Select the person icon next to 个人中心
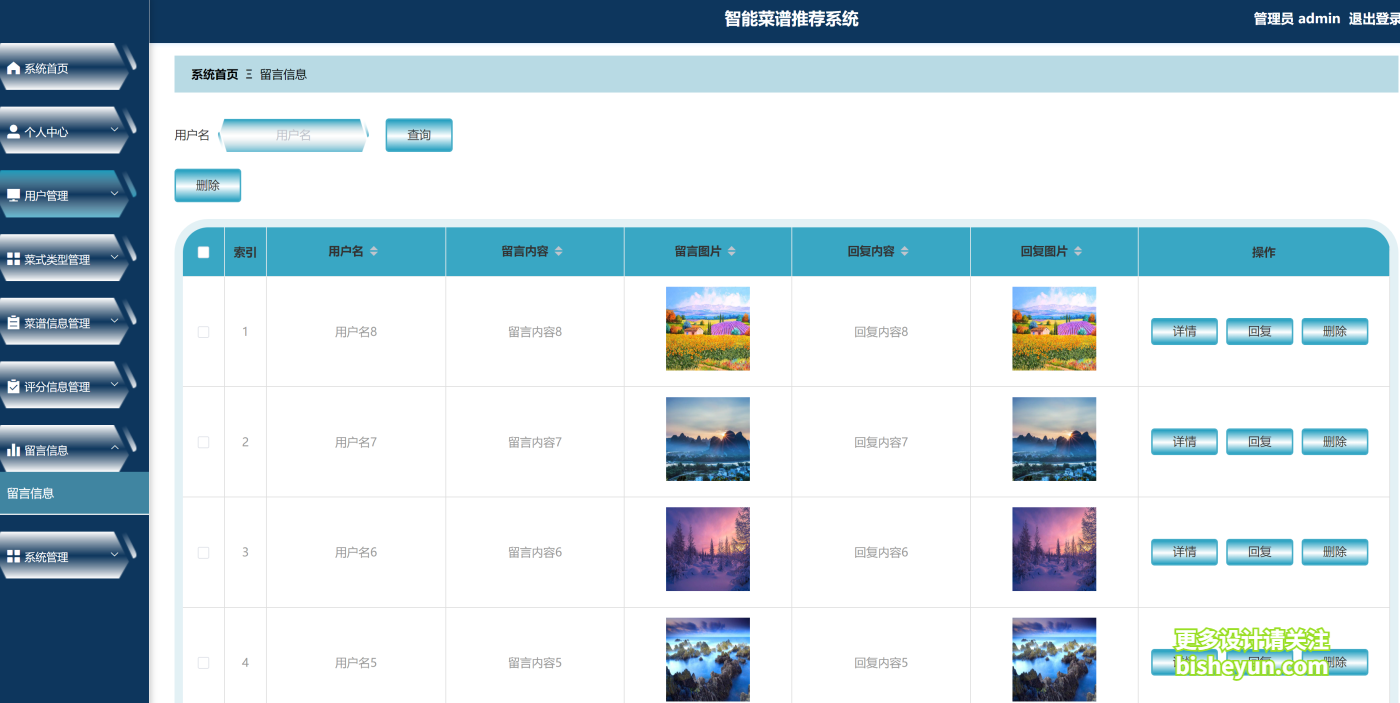 [13, 130]
